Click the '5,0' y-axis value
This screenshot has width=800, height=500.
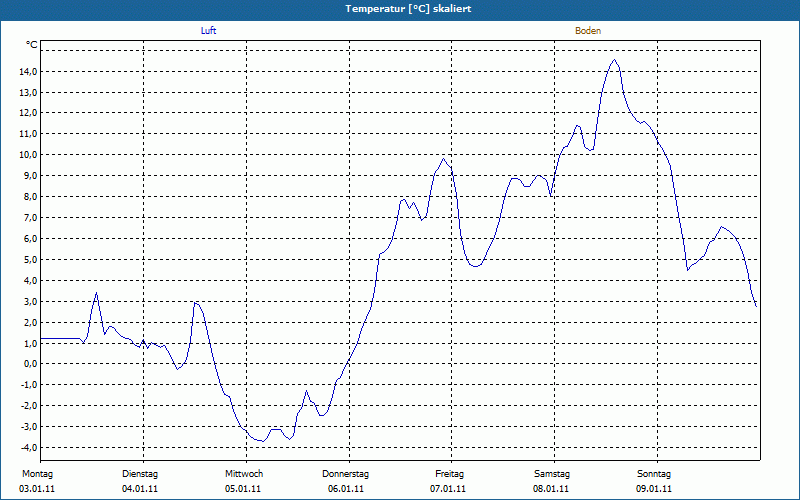(31, 259)
